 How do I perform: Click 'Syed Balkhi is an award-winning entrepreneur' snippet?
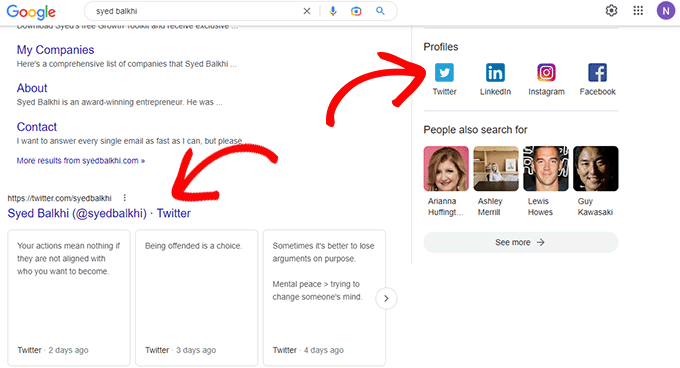[x=120, y=102]
